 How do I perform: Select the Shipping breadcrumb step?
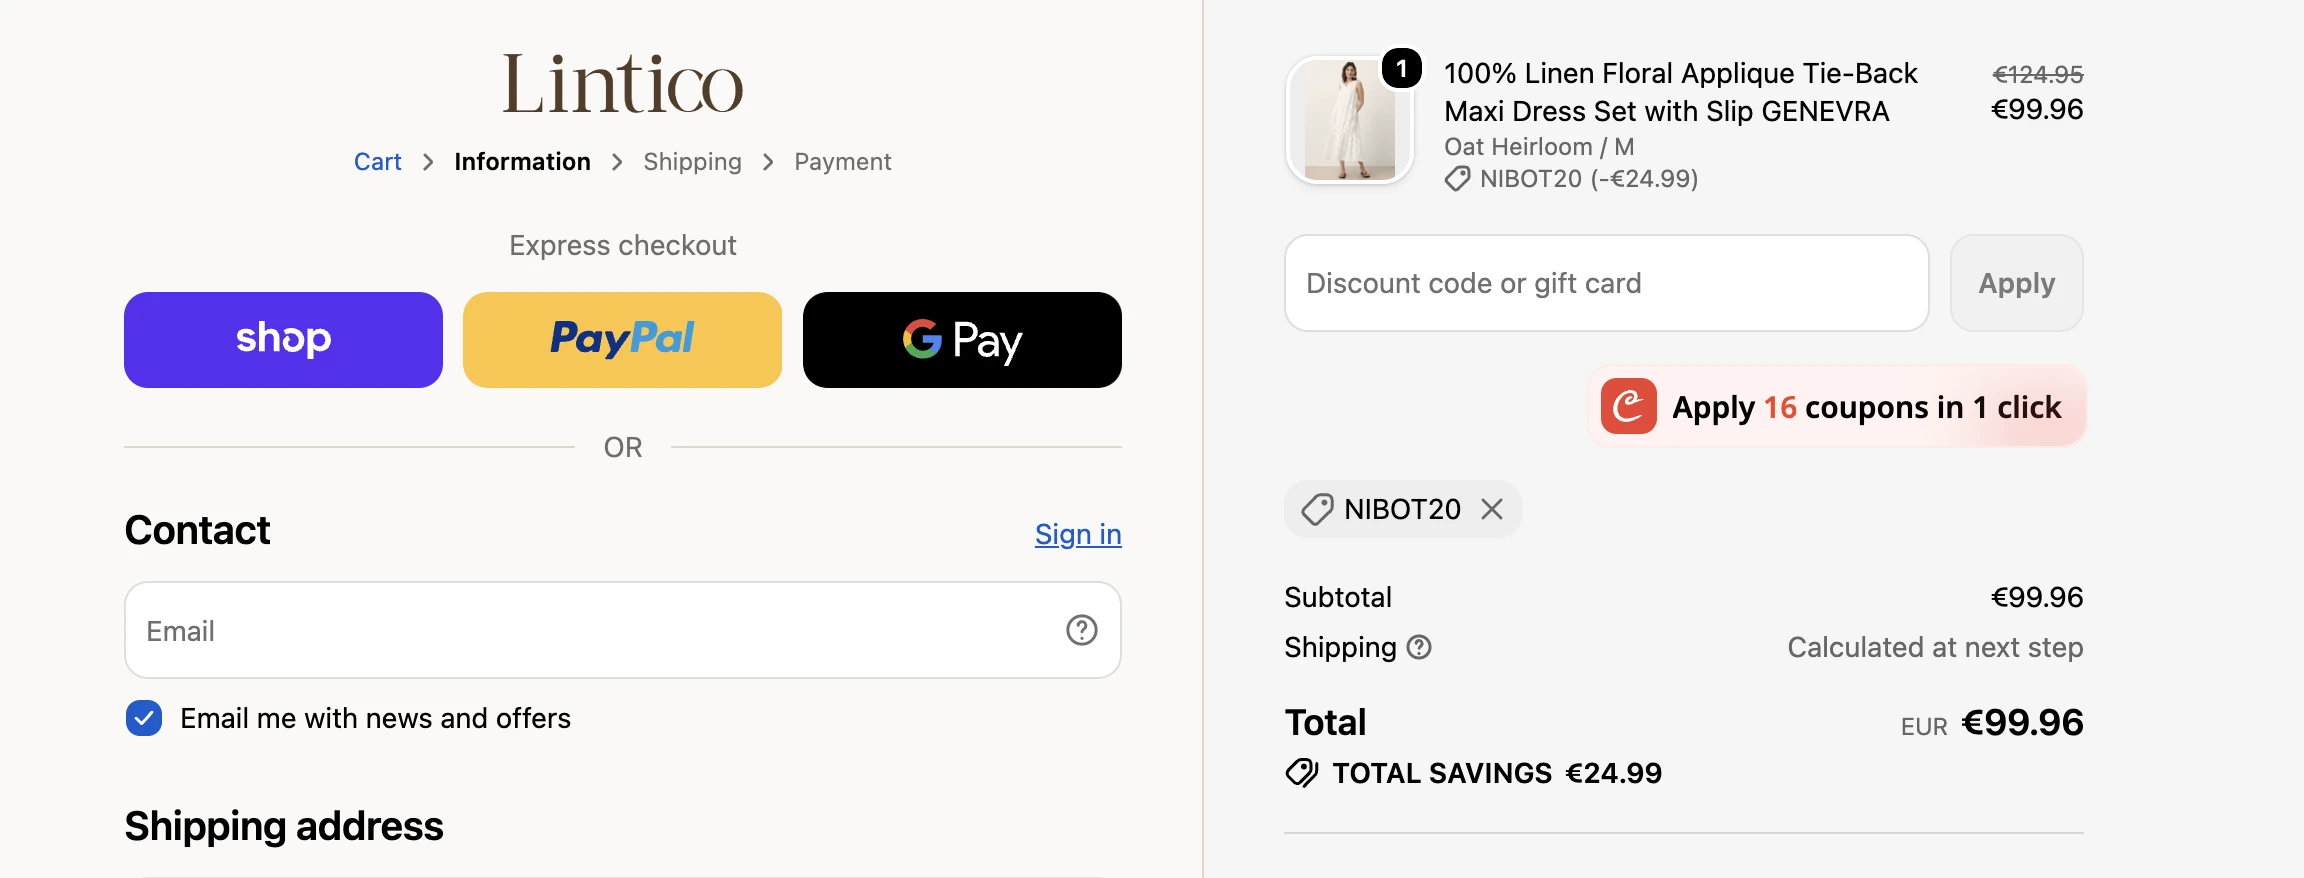(692, 162)
